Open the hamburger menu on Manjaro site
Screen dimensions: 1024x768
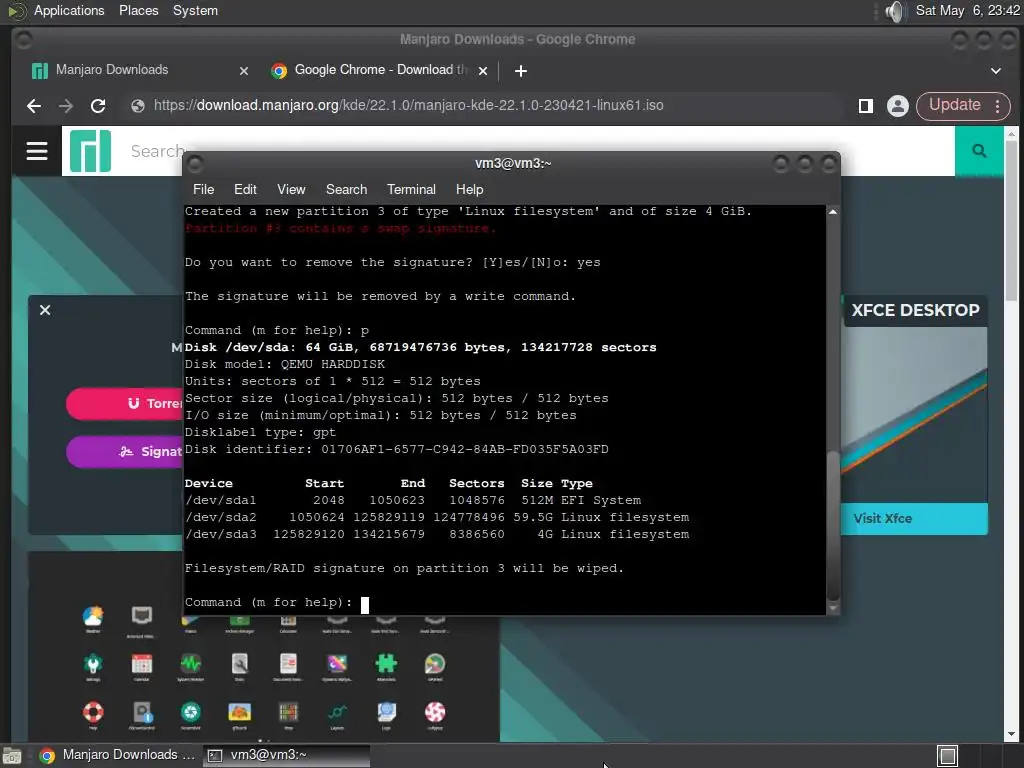(x=37, y=151)
